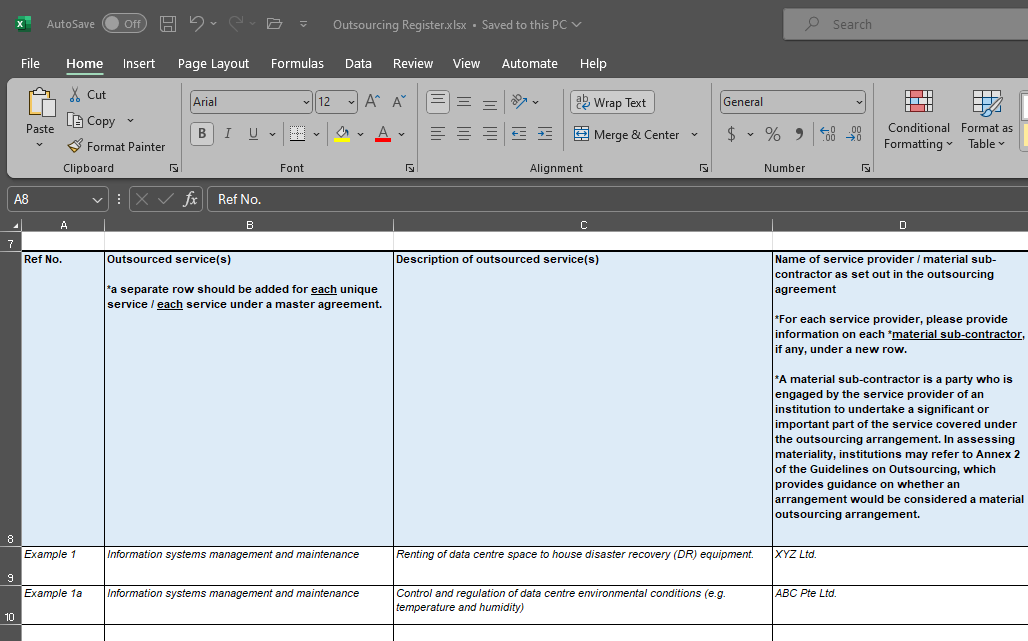Click the Insert Function fx icon
The height and width of the screenshot is (641, 1028).
[x=190, y=199]
